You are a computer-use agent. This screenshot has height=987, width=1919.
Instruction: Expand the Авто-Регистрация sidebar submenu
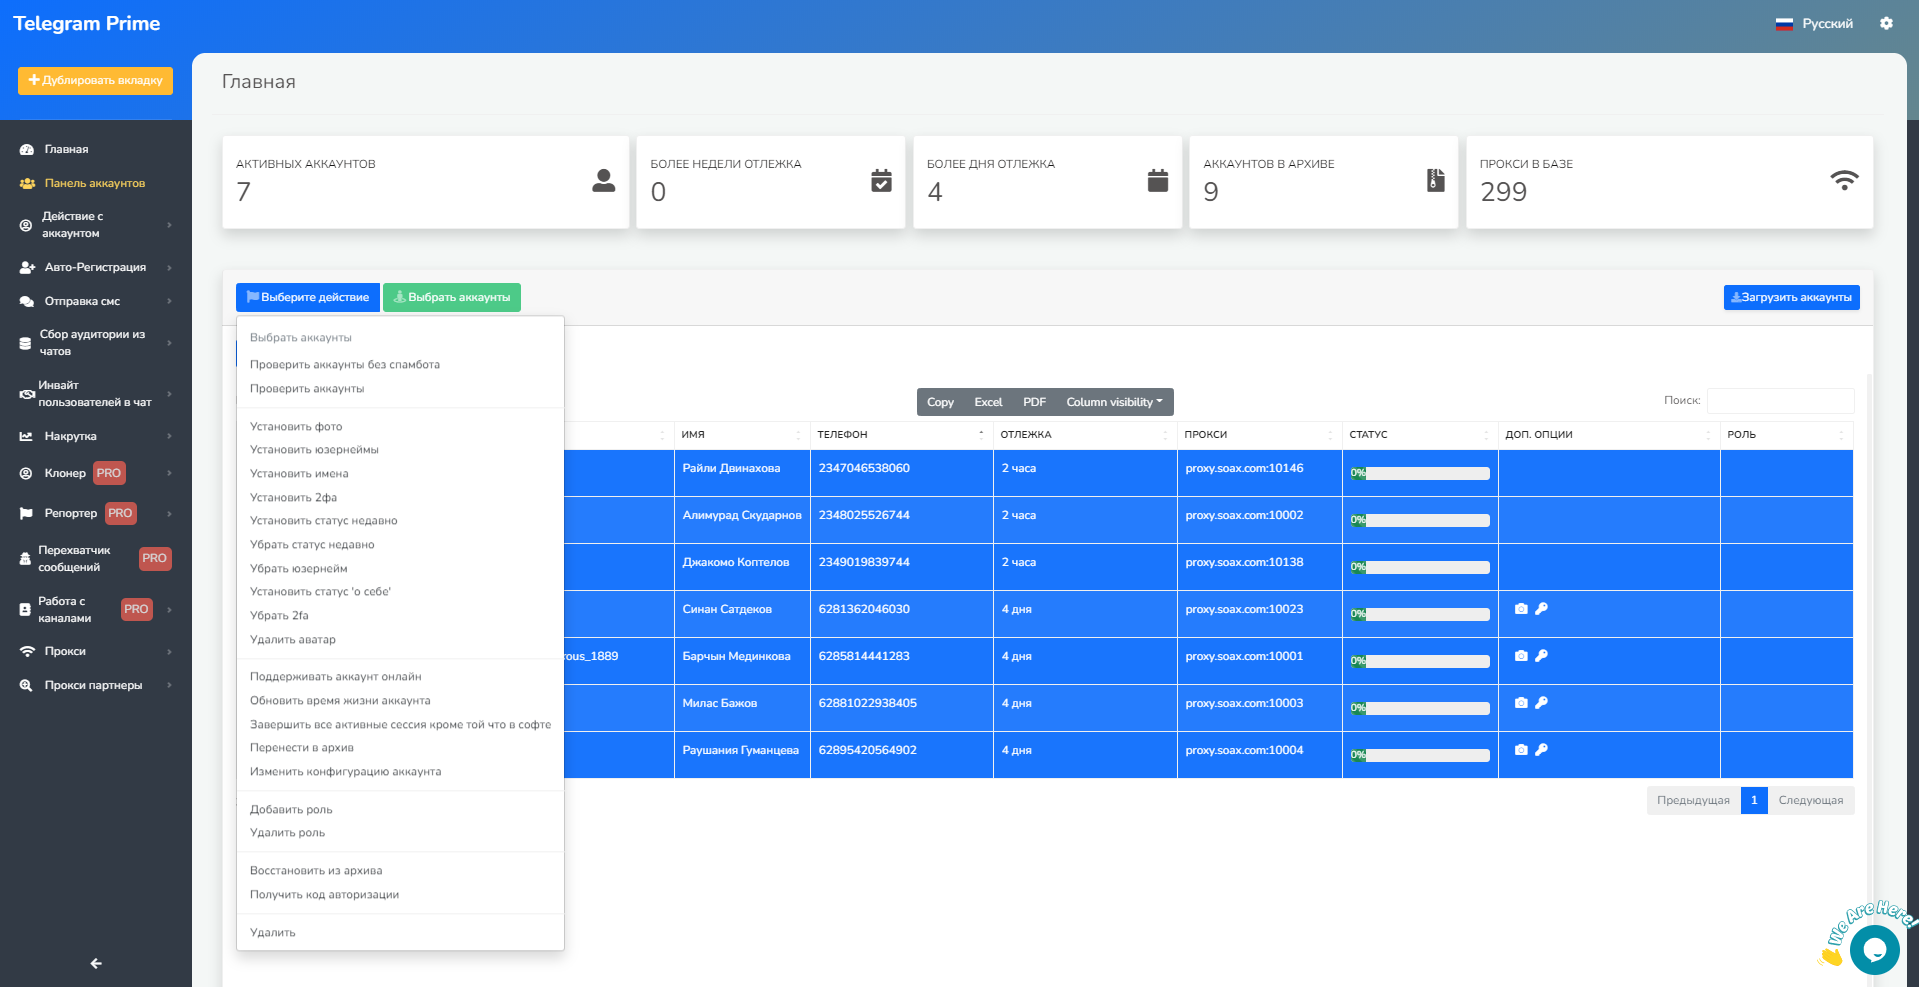pyautogui.click(x=95, y=267)
